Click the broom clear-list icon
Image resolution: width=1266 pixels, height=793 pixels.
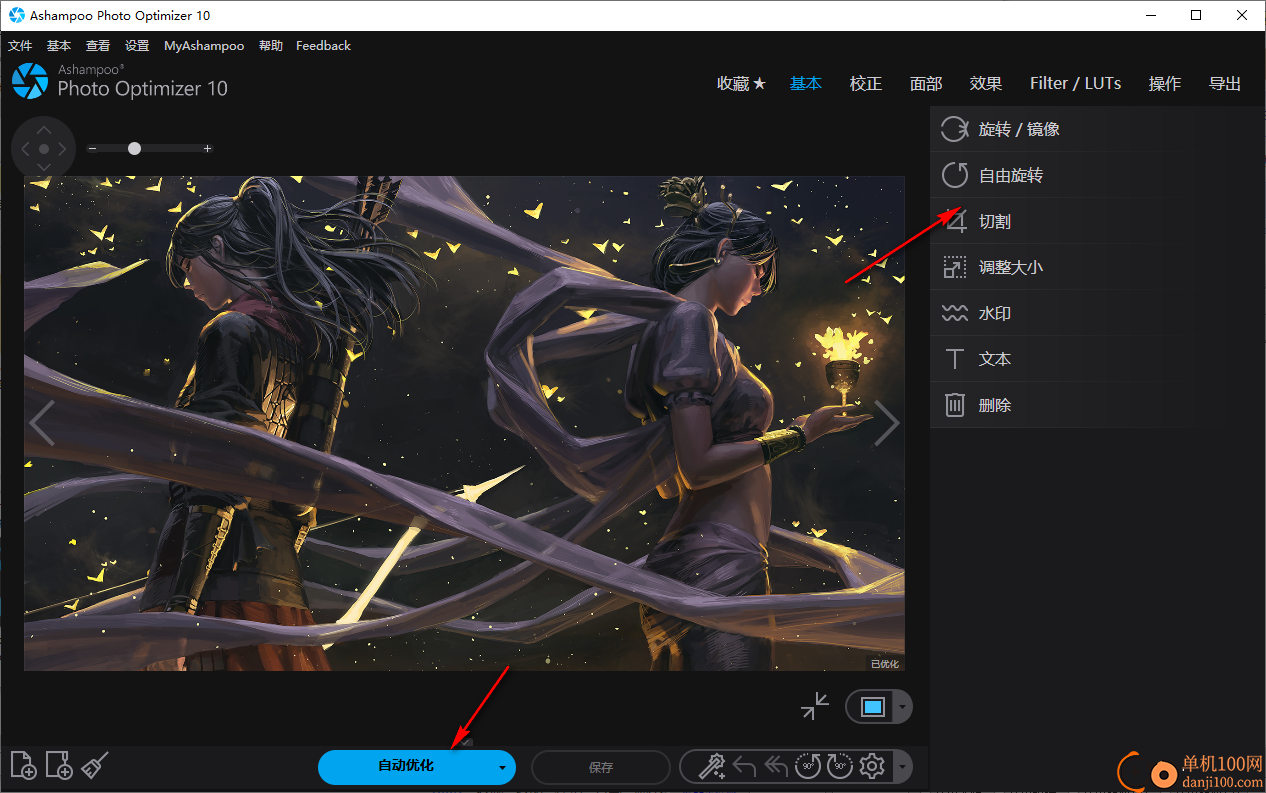(x=94, y=766)
